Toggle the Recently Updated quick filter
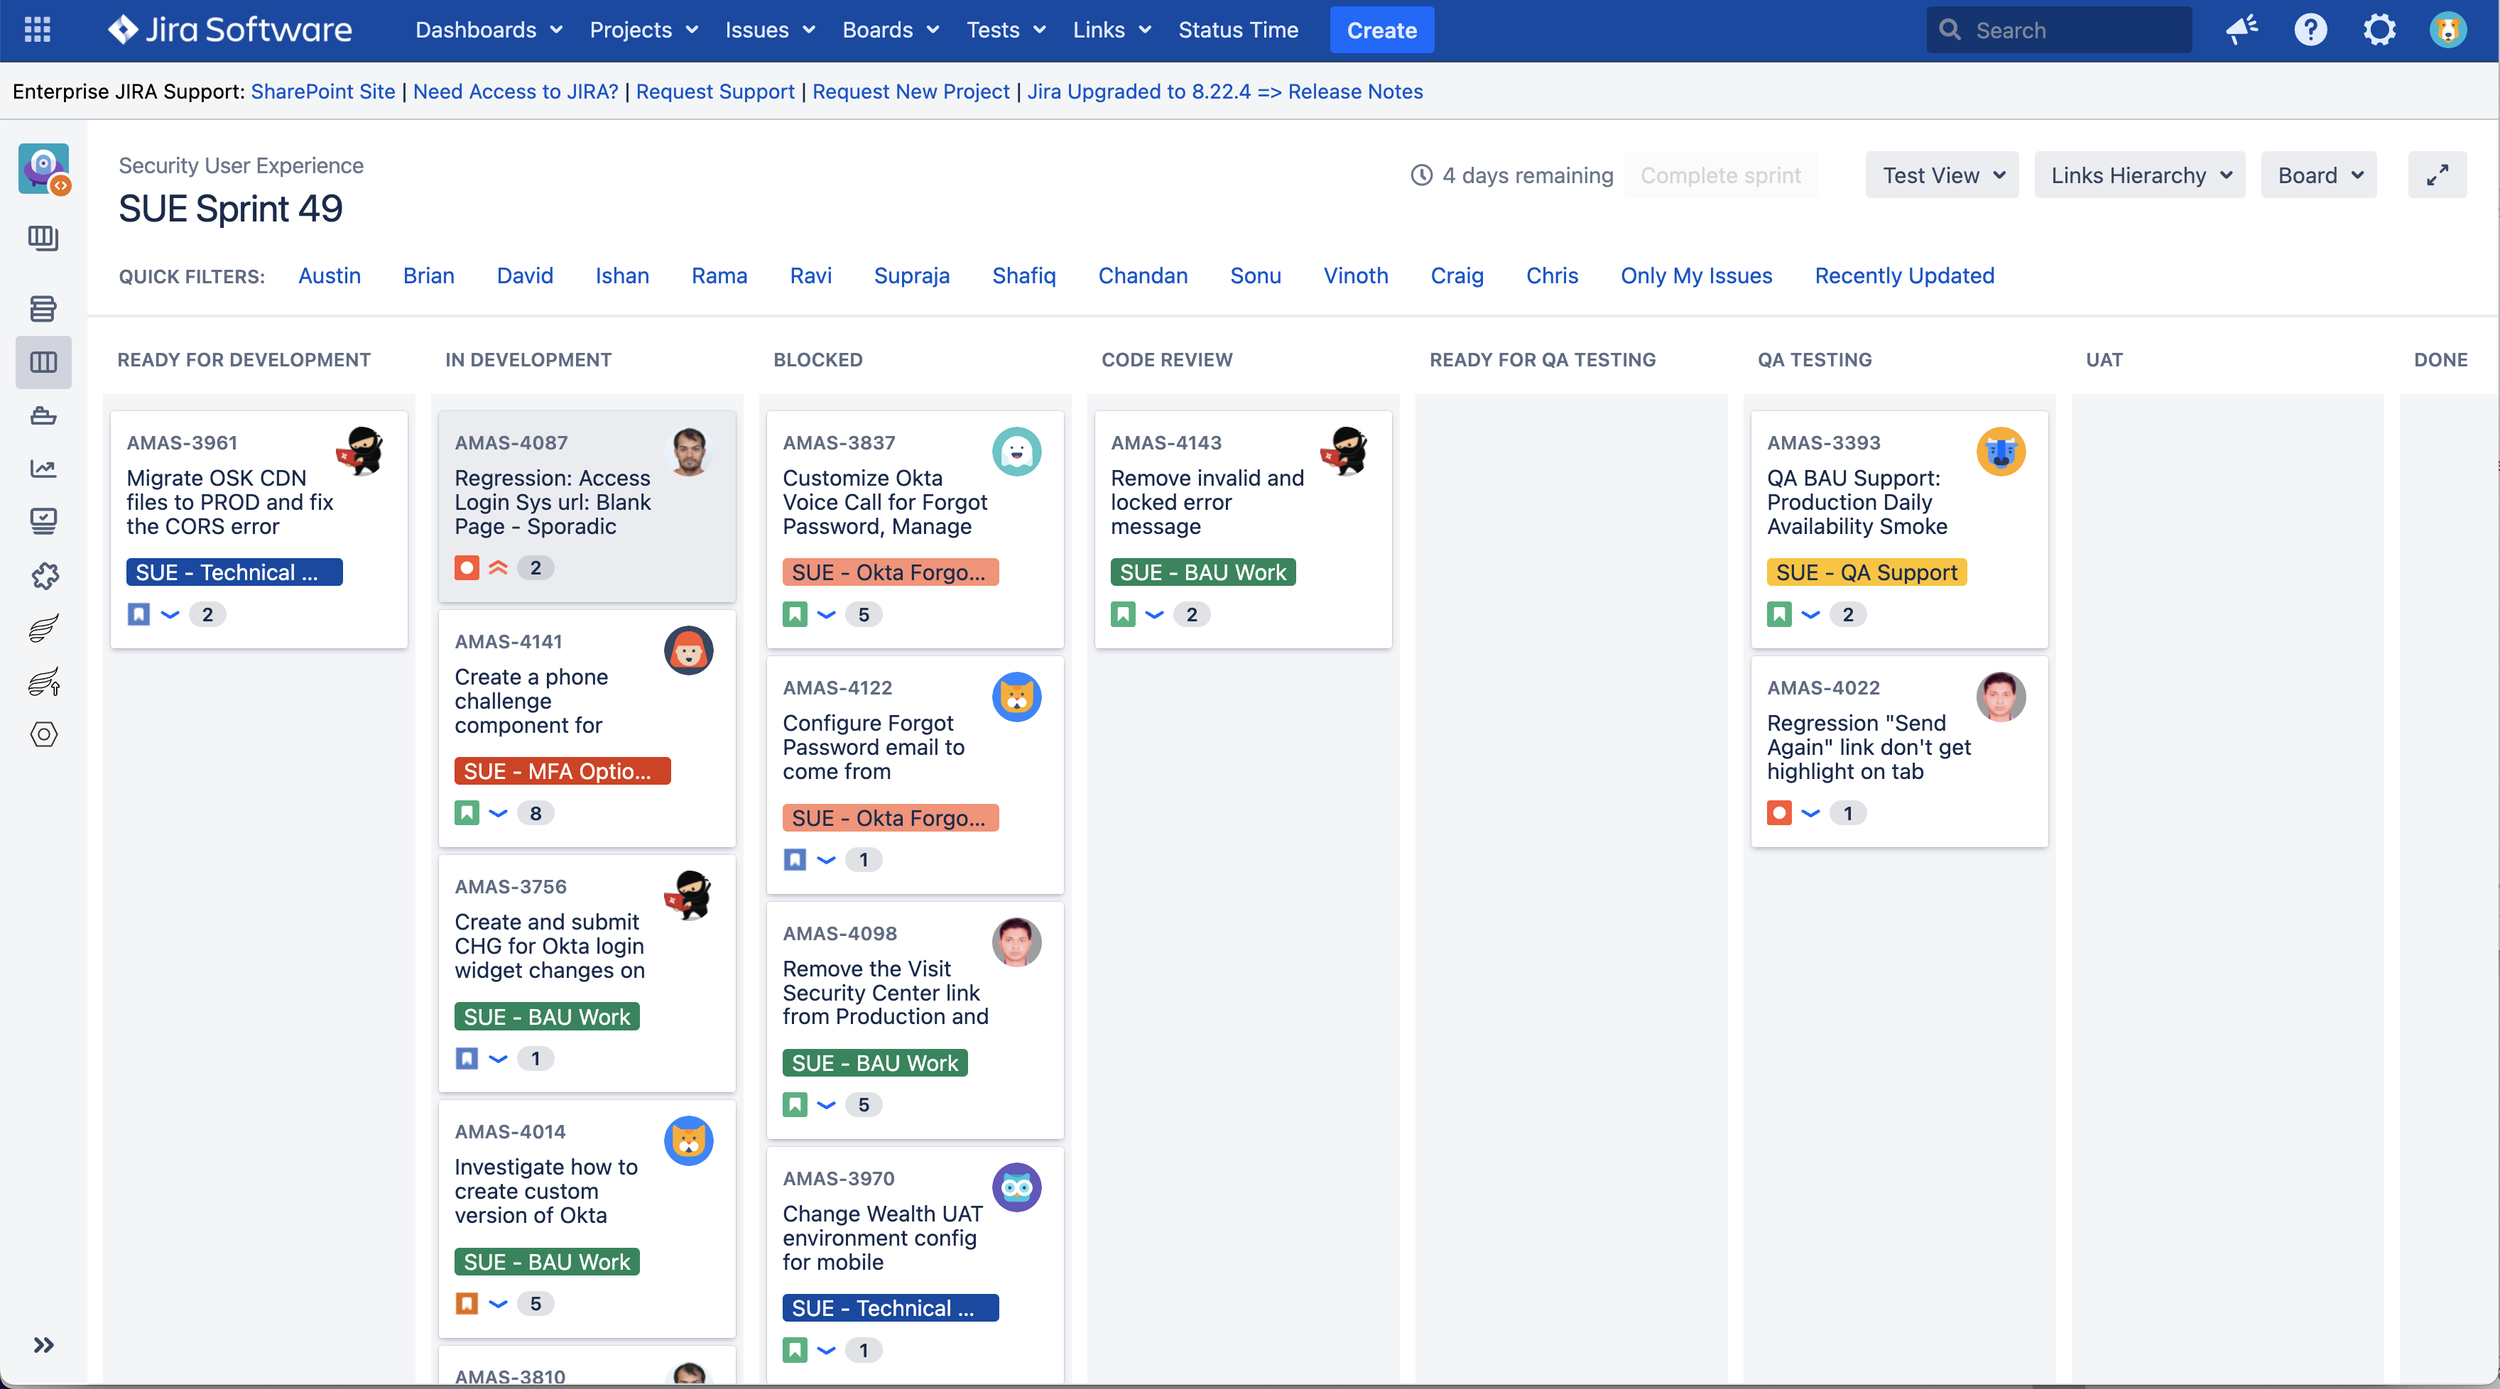The width and height of the screenshot is (2500, 1389). pyautogui.click(x=1904, y=276)
